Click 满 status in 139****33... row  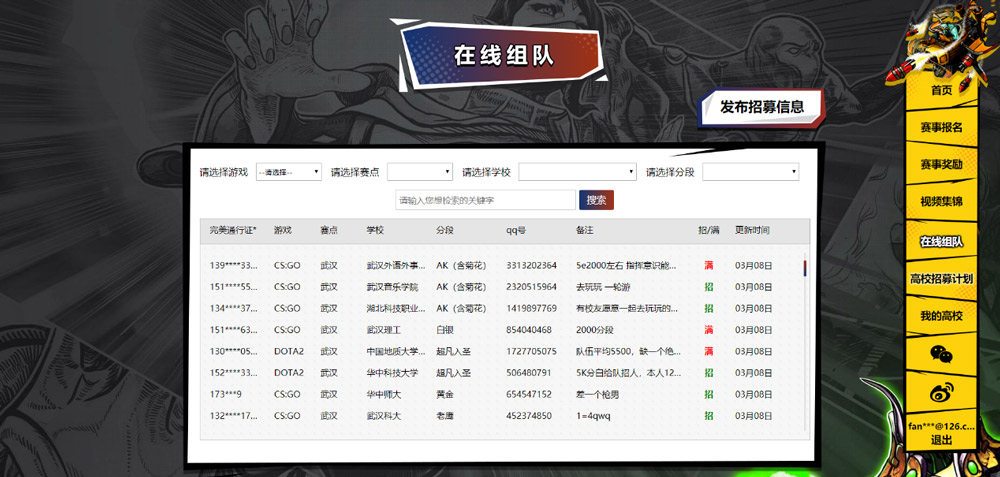(709, 265)
